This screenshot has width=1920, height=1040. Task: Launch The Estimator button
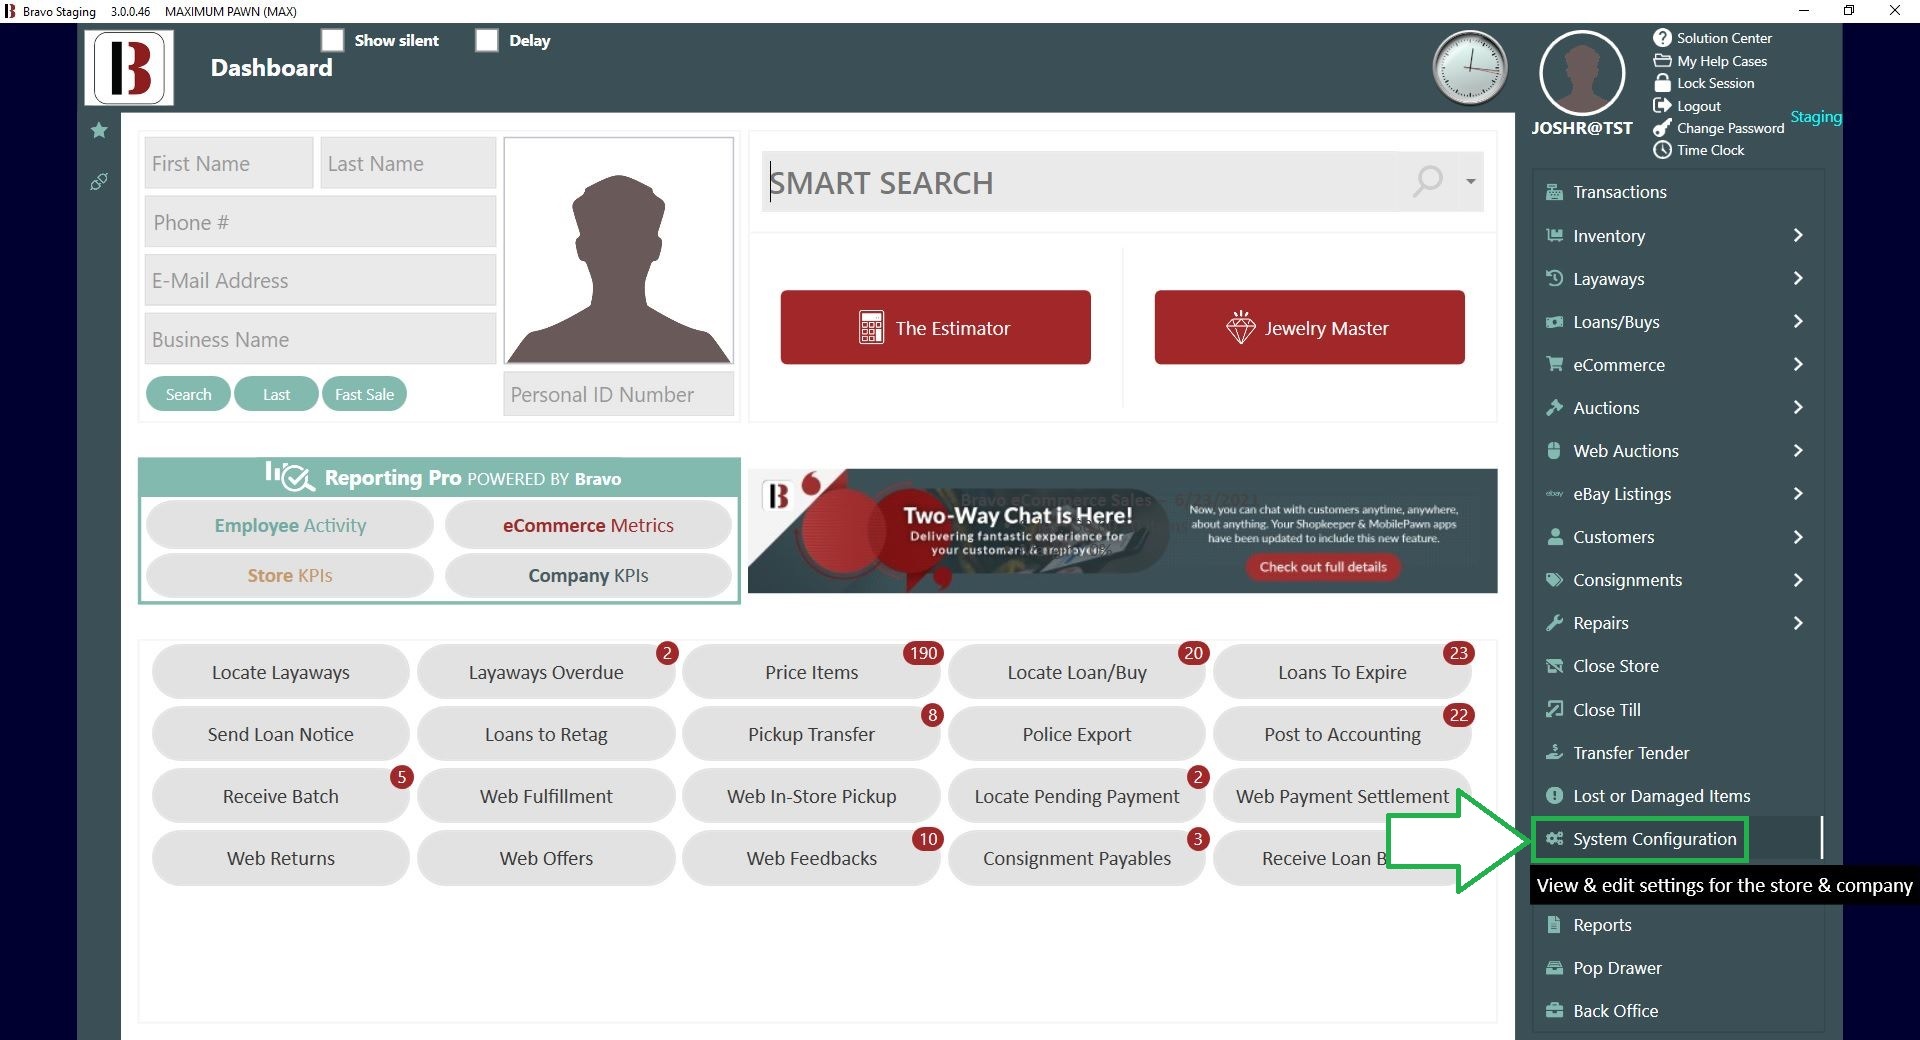pos(935,327)
